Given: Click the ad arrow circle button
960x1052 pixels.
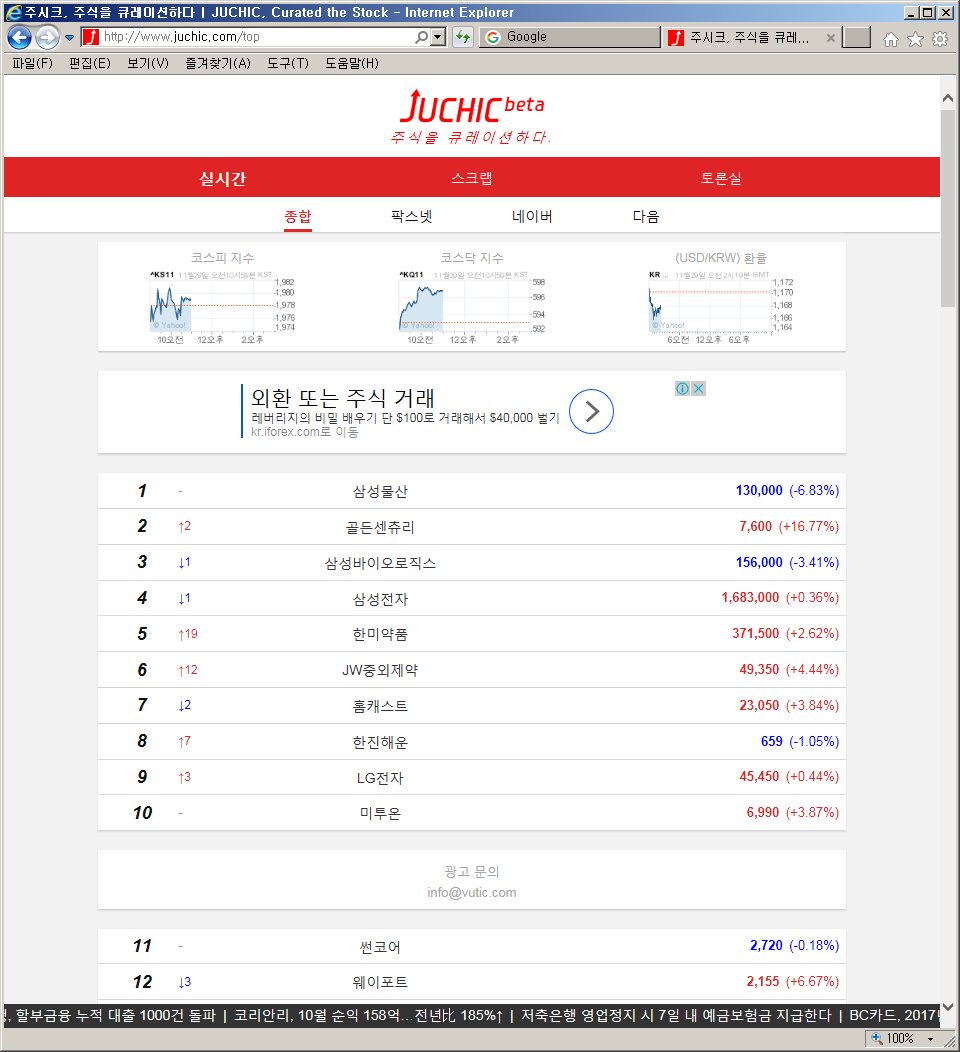Looking at the screenshot, I should [591, 411].
